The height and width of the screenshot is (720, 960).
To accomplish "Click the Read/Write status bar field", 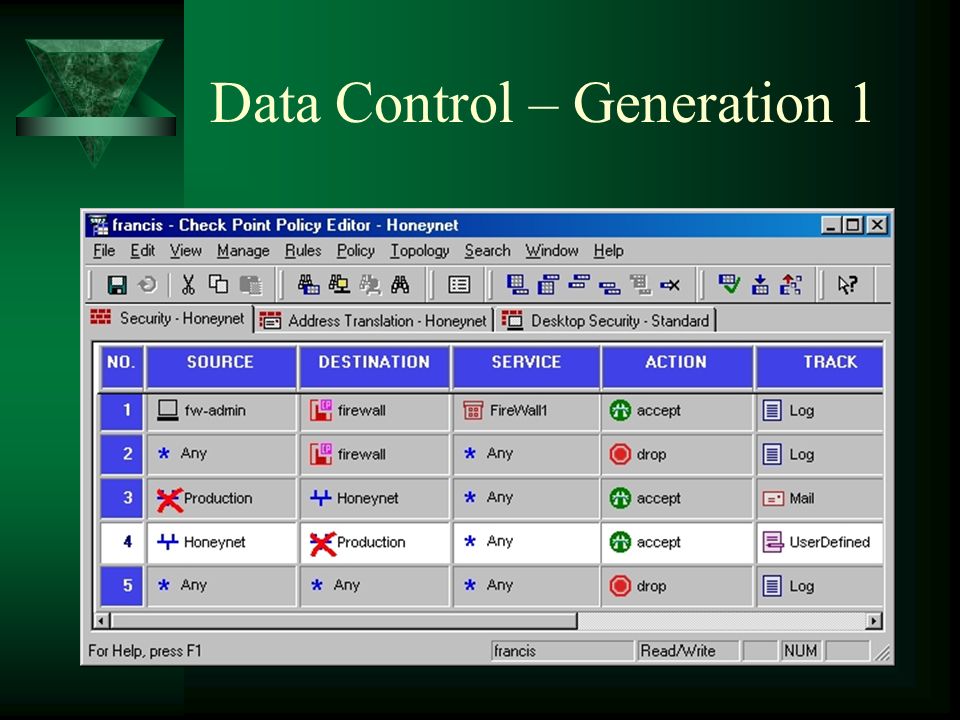I will 688,651.
